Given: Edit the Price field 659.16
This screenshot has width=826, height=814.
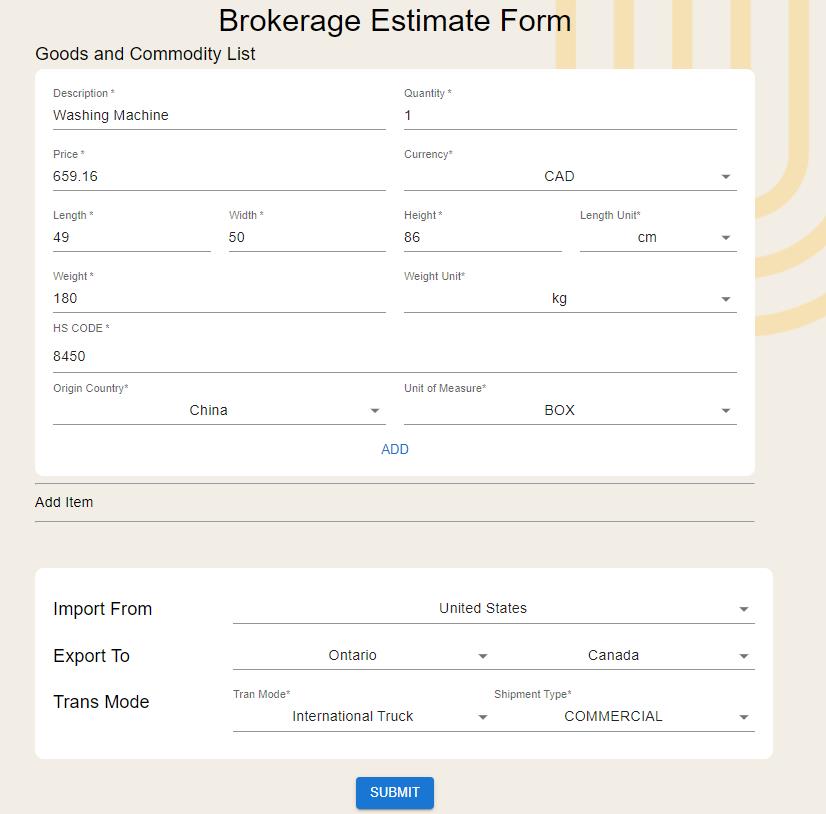Looking at the screenshot, I should (x=219, y=176).
